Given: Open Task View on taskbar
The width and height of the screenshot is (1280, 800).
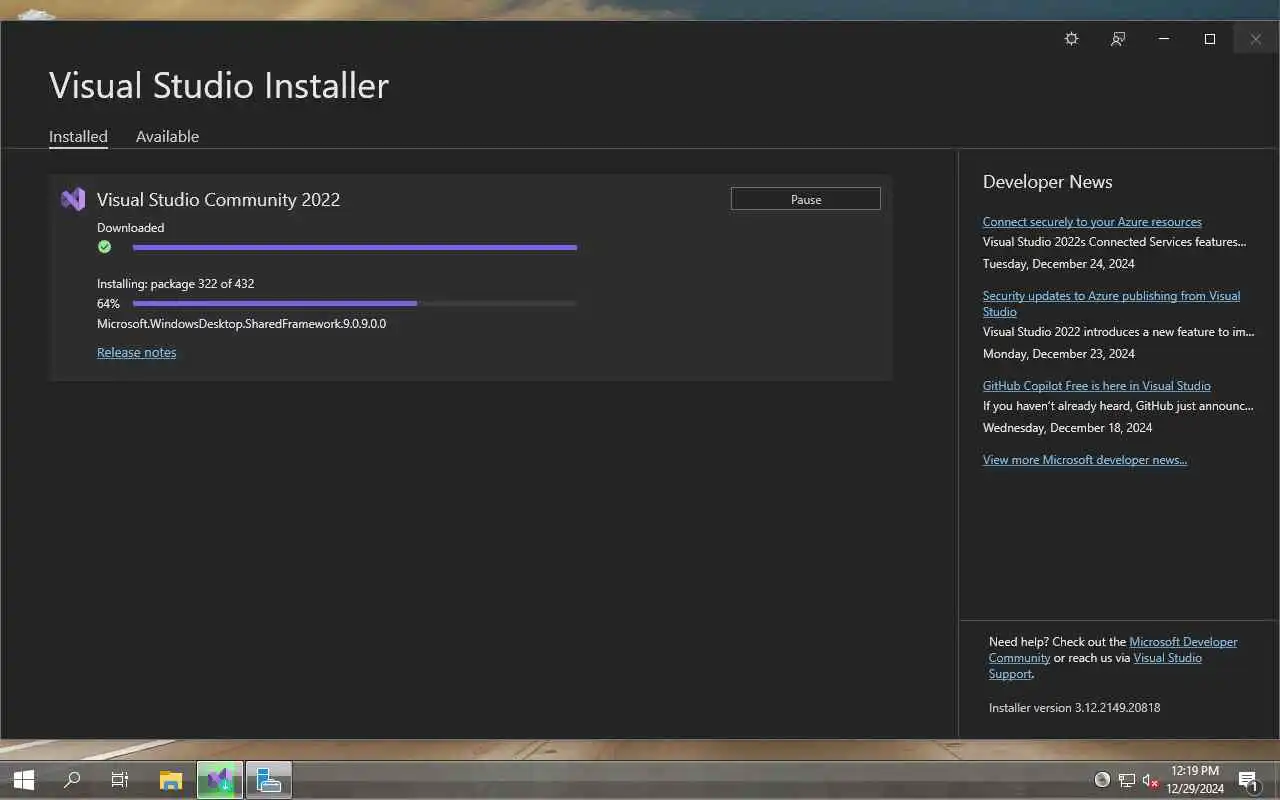Looking at the screenshot, I should point(119,780).
